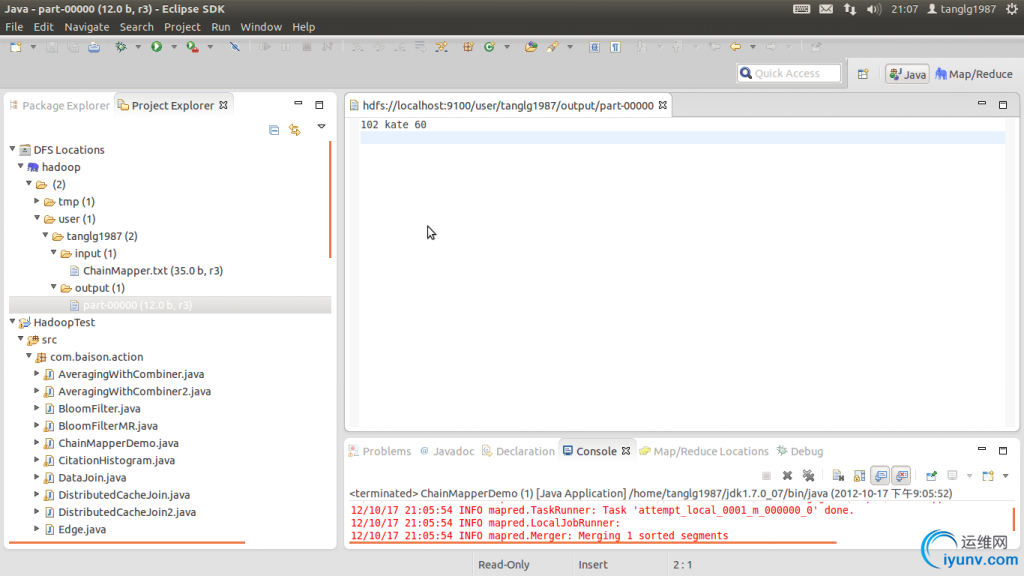Click the Link with Editor icon

click(294, 129)
